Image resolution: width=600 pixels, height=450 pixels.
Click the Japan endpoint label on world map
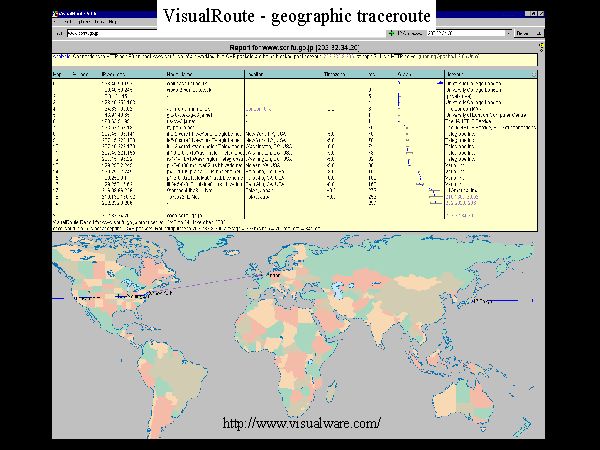[482, 301]
